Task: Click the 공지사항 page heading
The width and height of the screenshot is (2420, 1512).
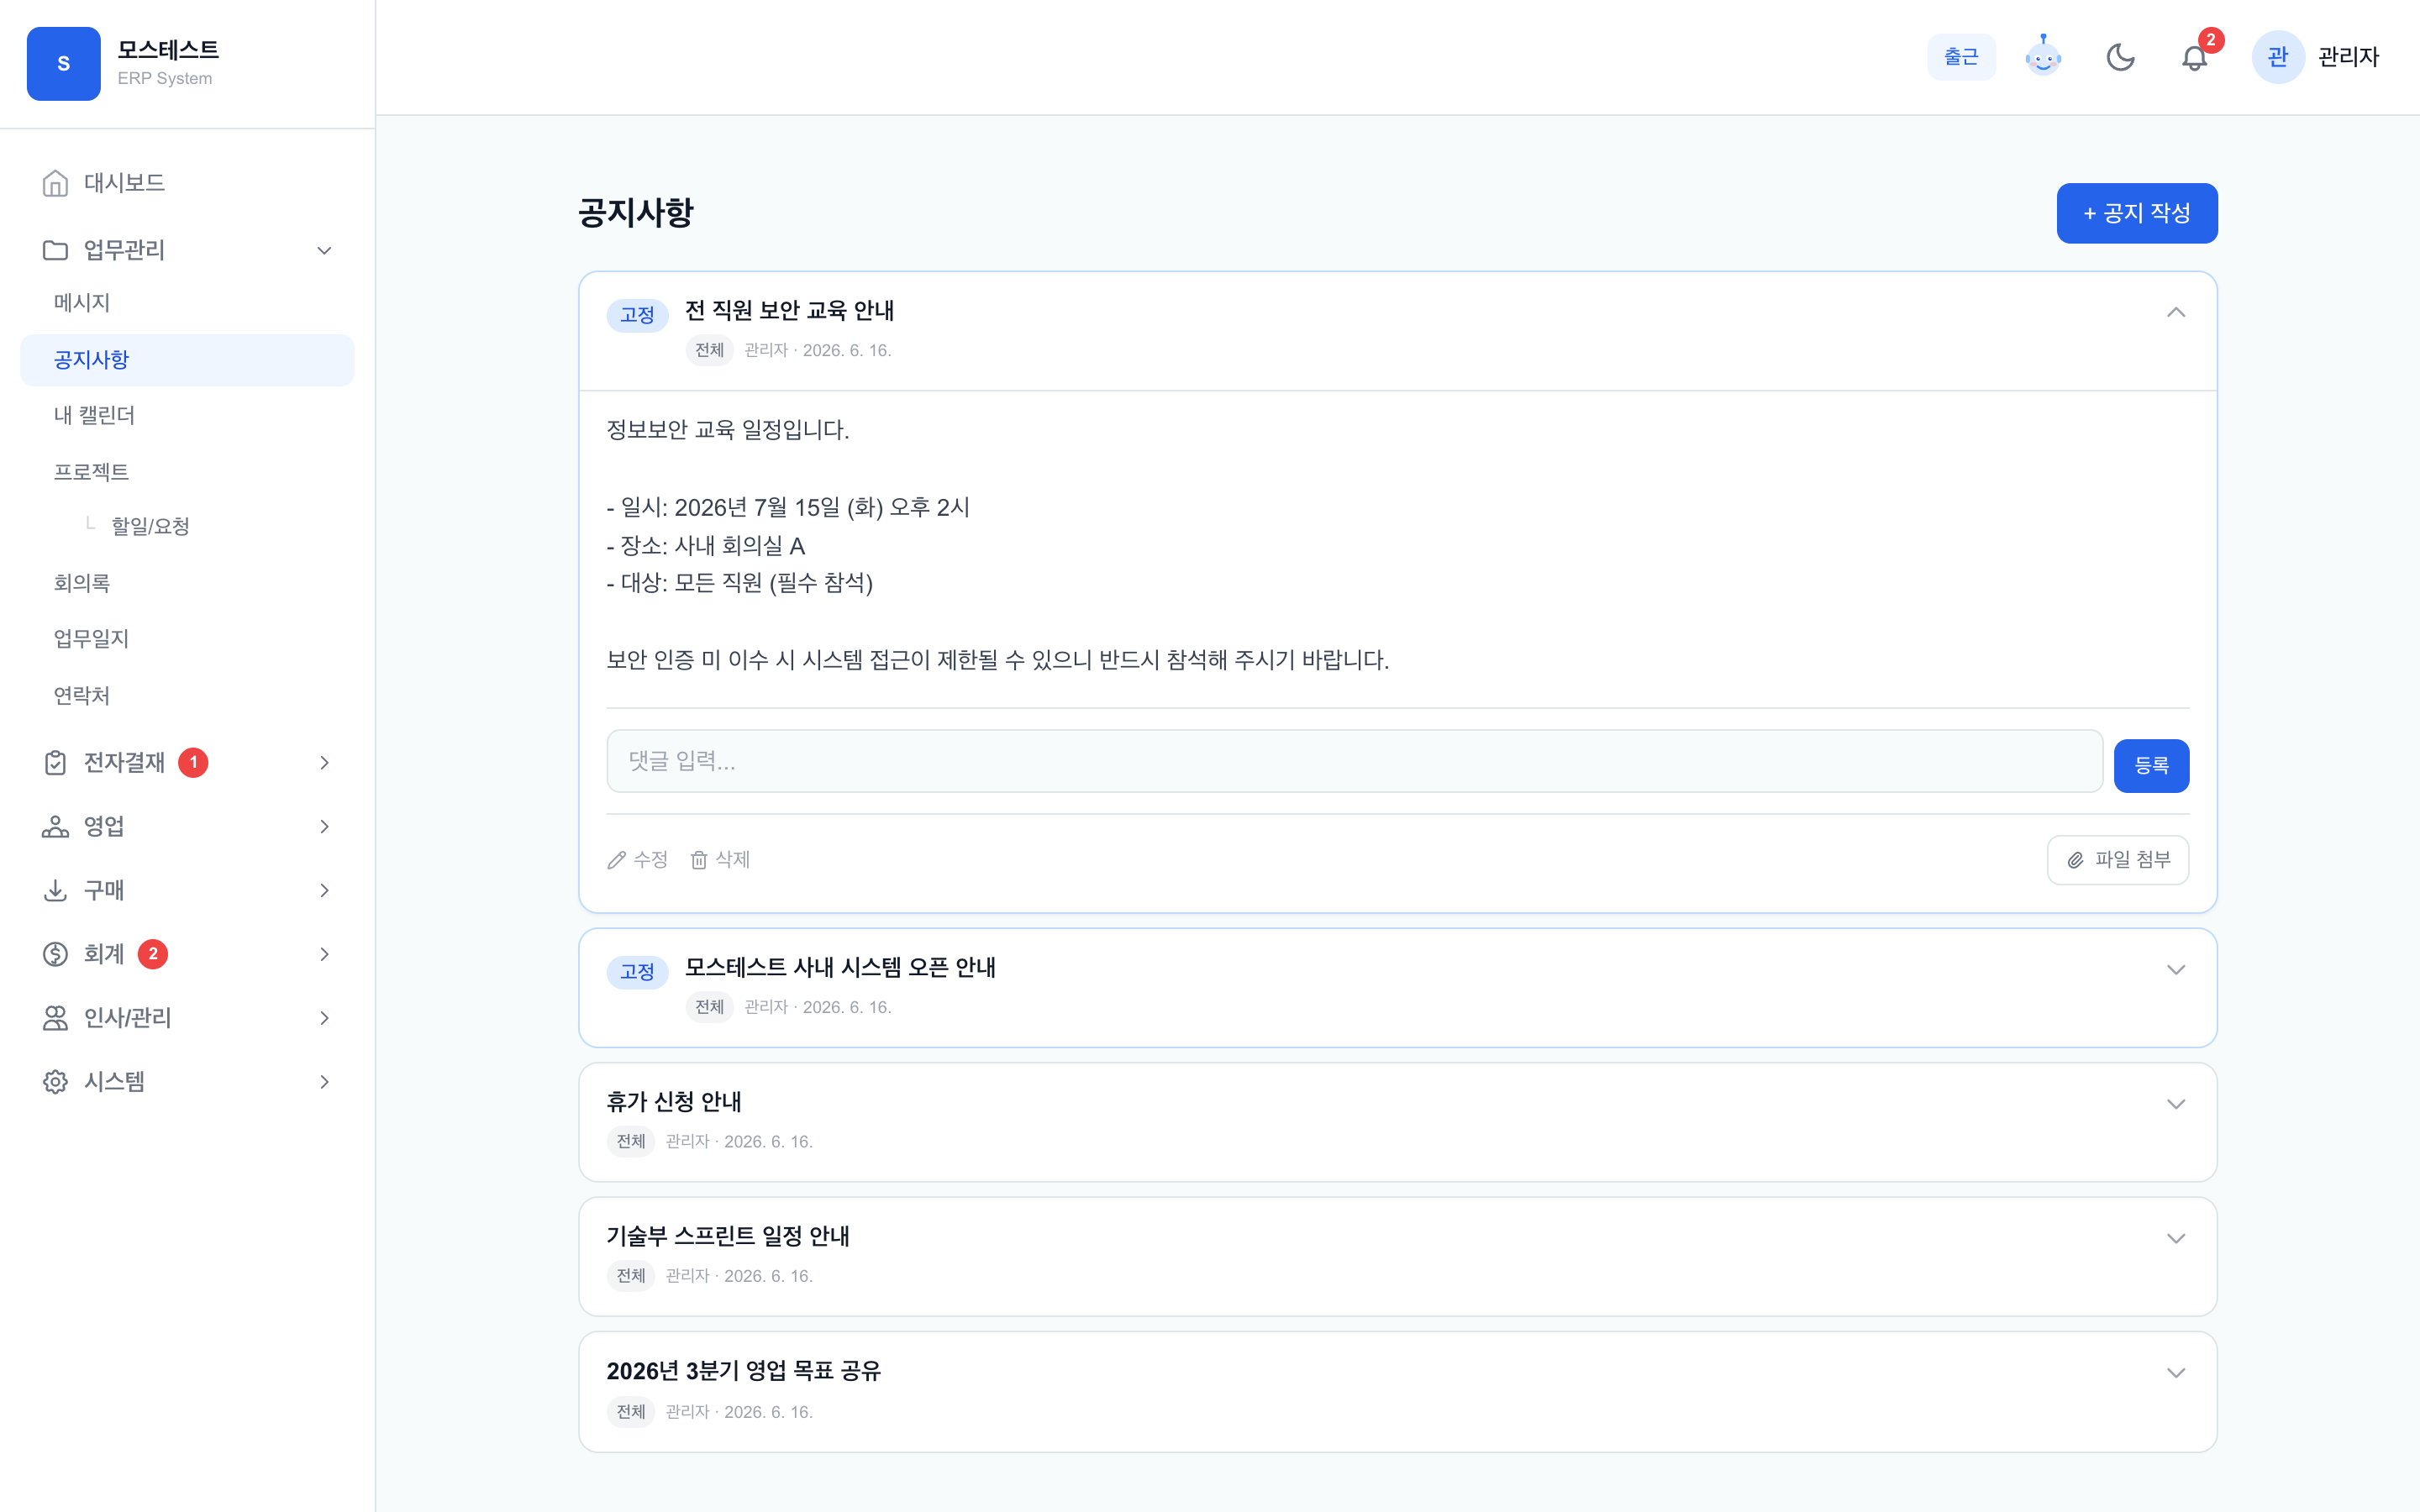Action: click(x=636, y=213)
